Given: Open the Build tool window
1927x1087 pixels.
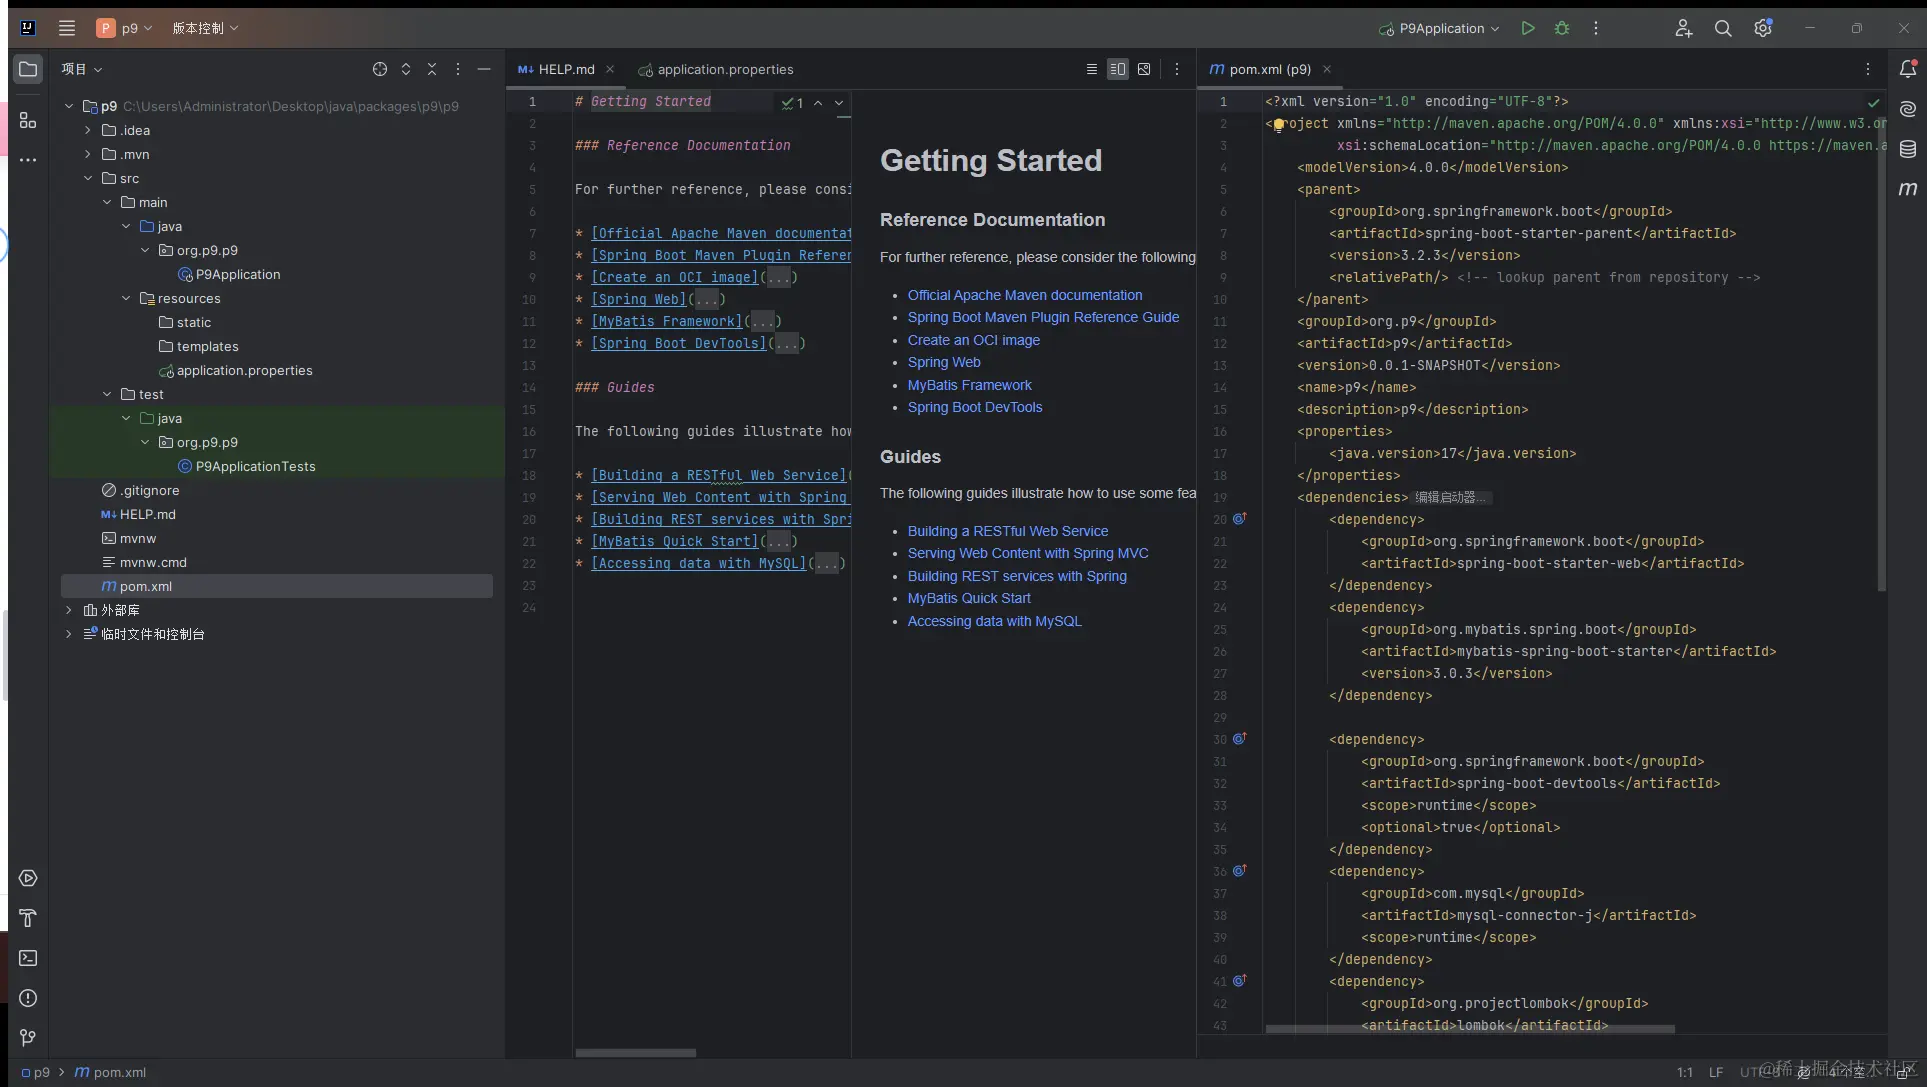Looking at the screenshot, I should [x=28, y=918].
